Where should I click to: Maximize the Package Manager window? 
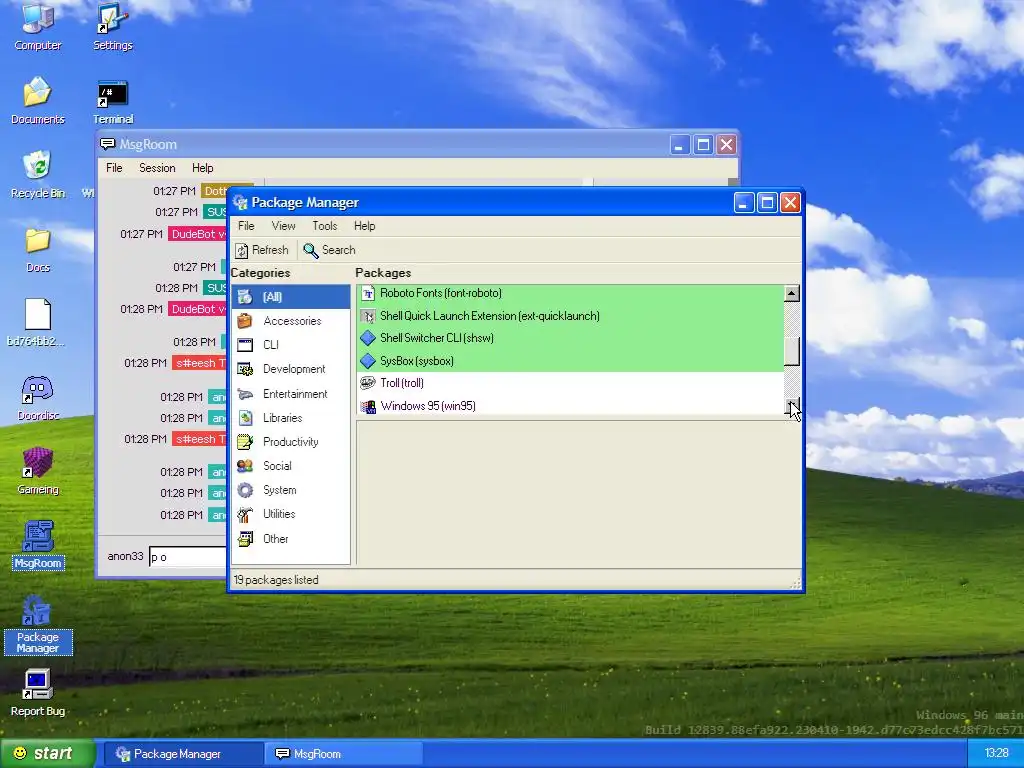click(x=767, y=203)
